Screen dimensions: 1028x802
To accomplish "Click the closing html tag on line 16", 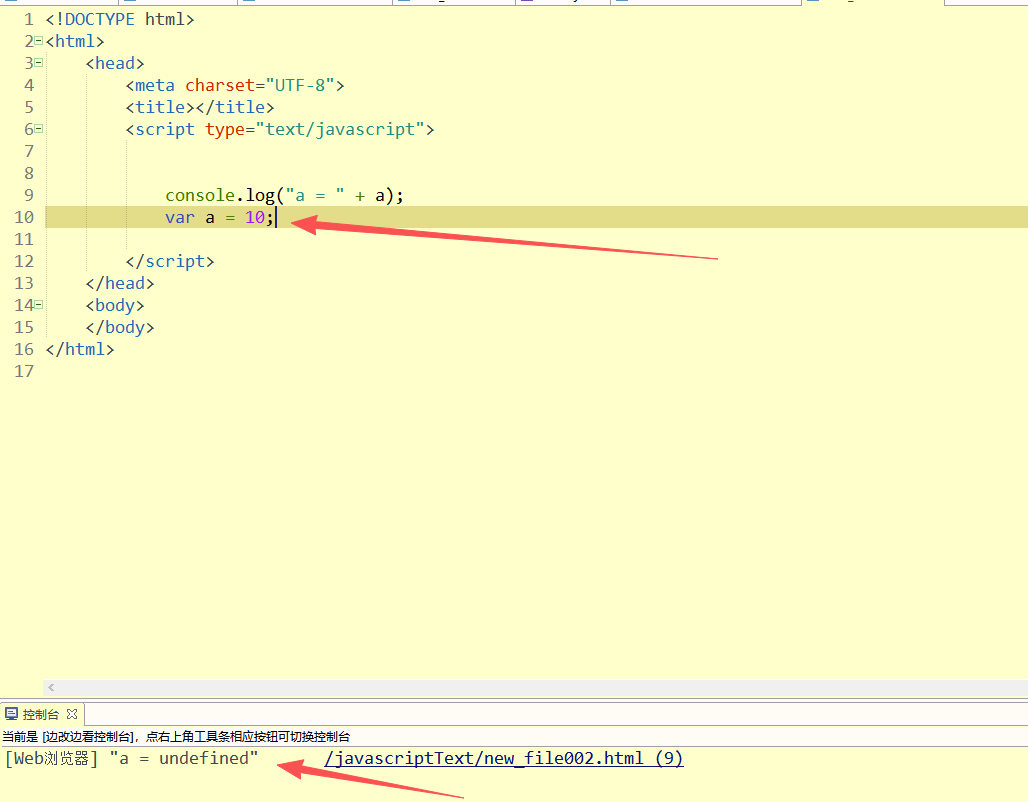I will (x=80, y=349).
